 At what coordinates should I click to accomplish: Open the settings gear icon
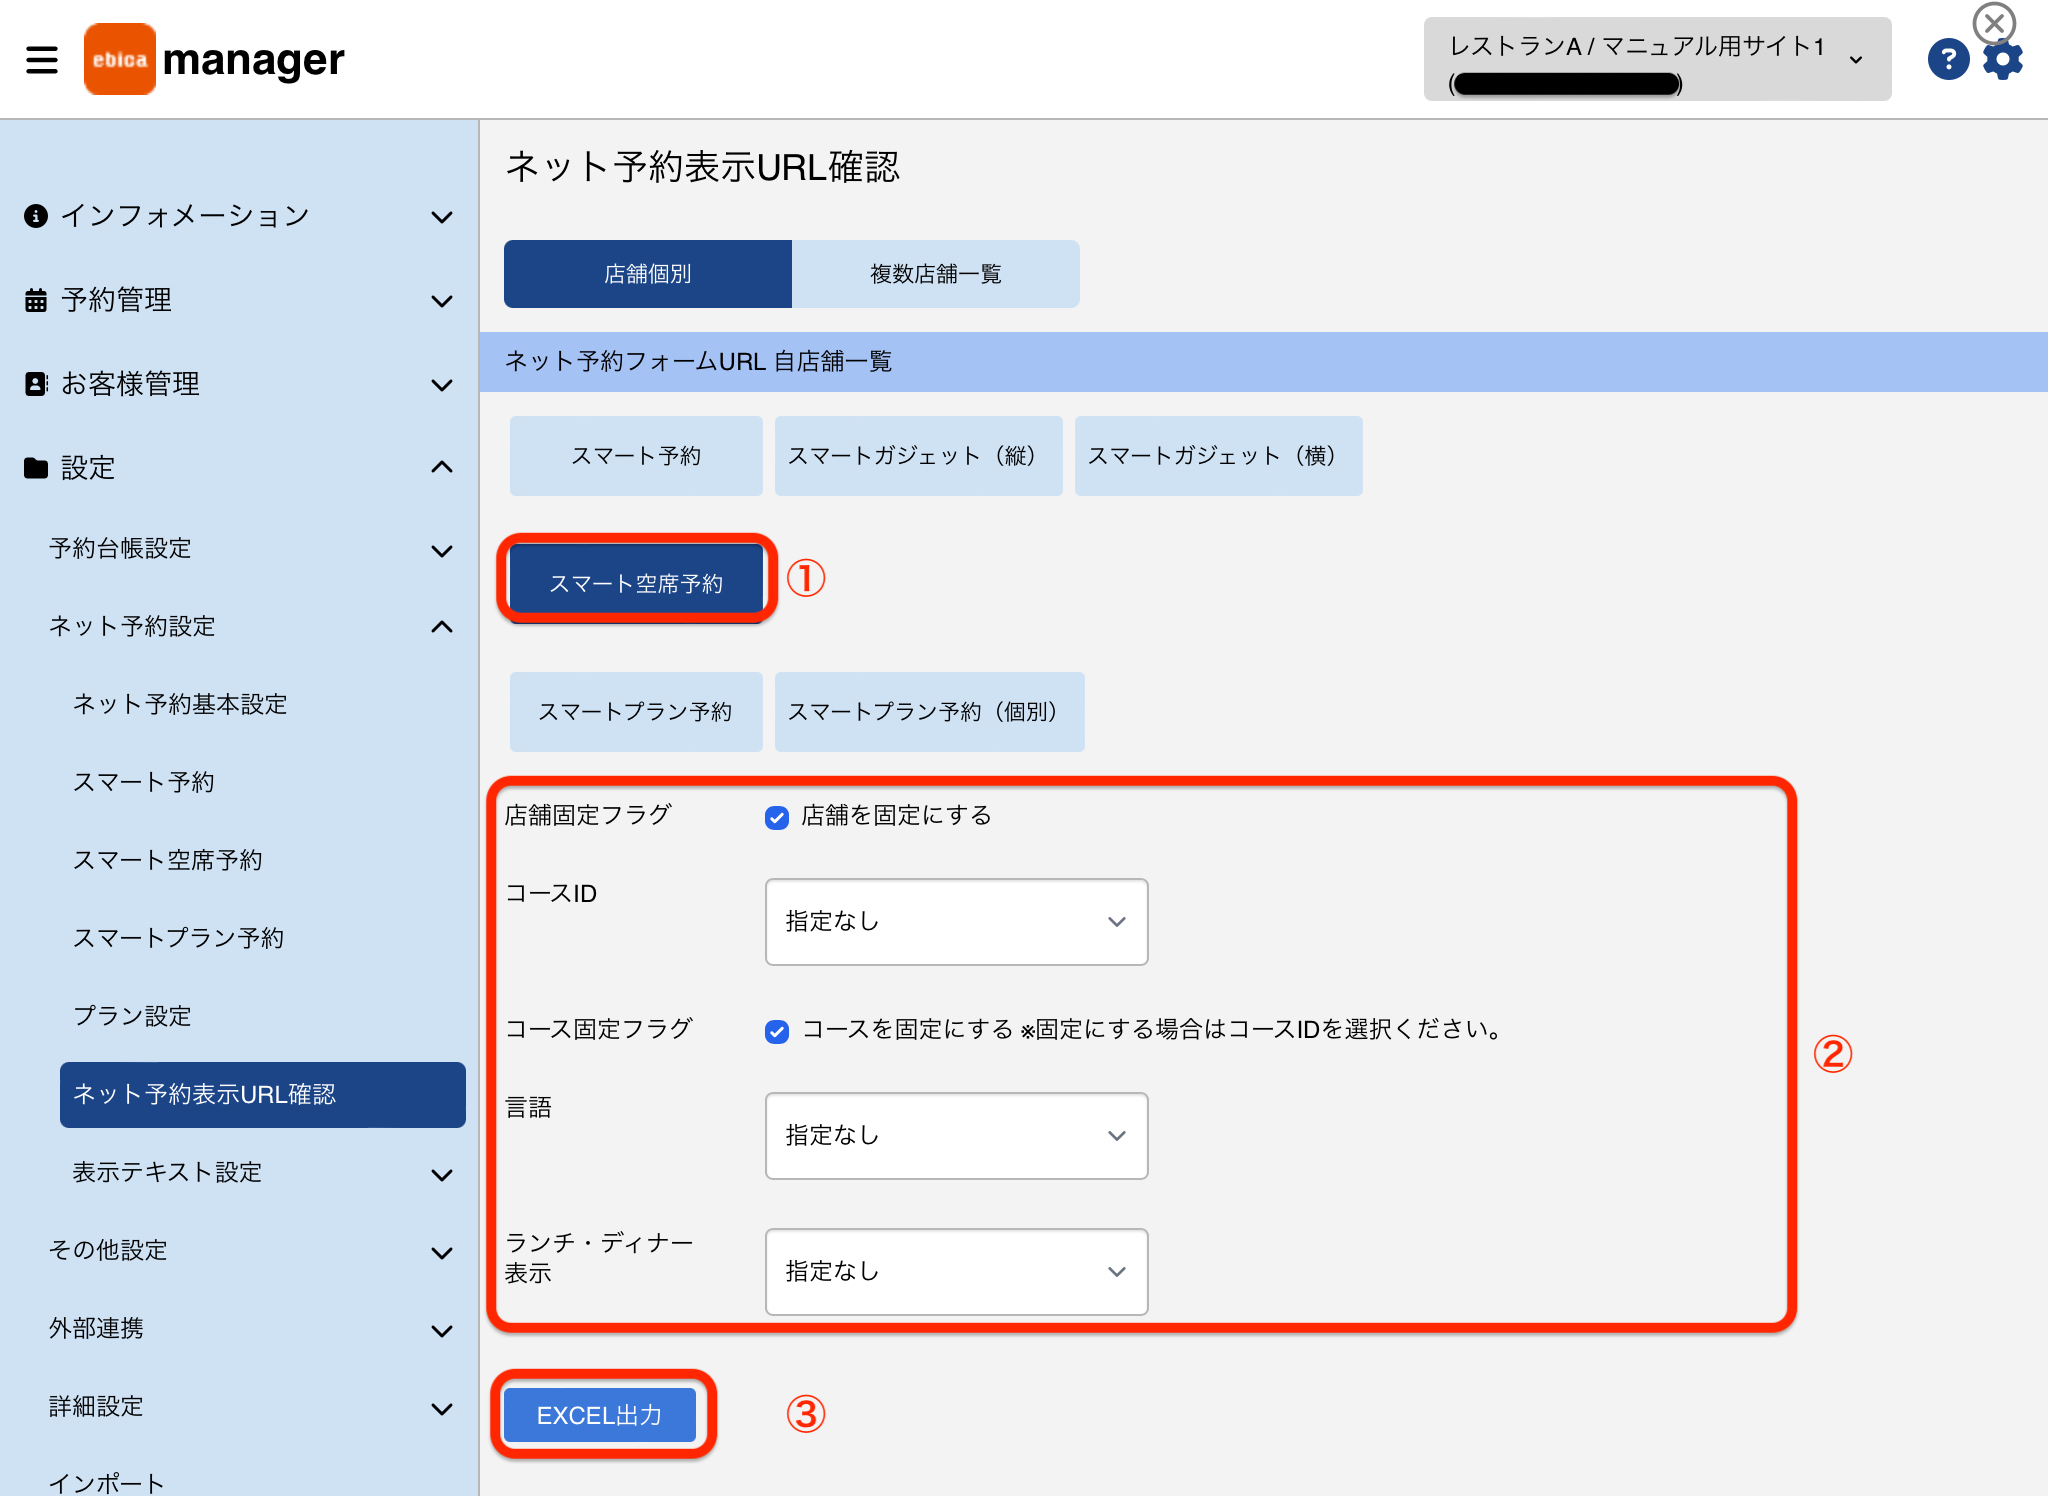pos(2003,60)
